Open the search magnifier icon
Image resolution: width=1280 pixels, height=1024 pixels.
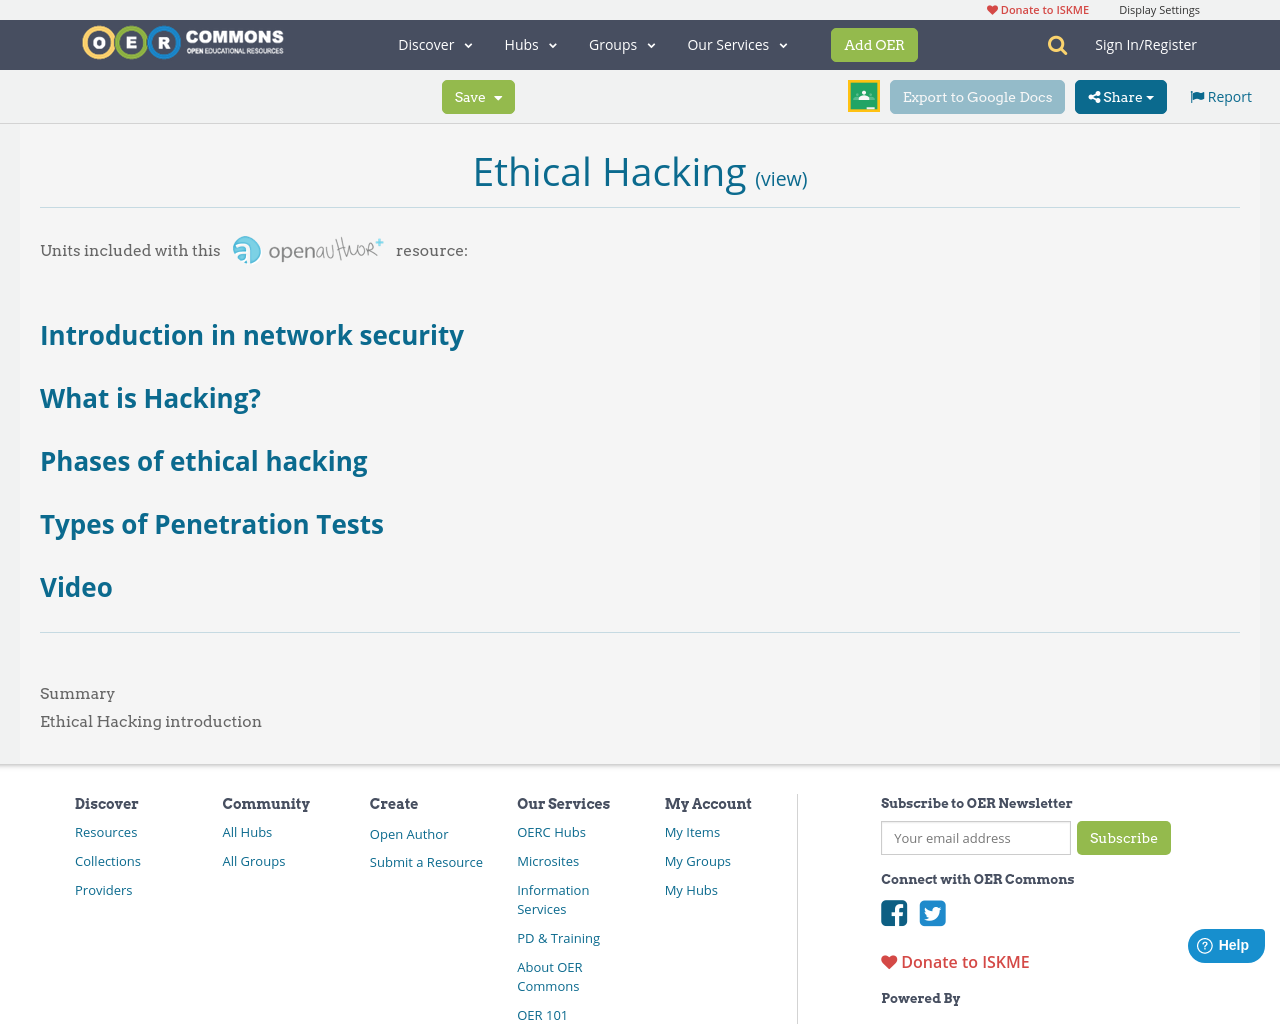(1055, 44)
